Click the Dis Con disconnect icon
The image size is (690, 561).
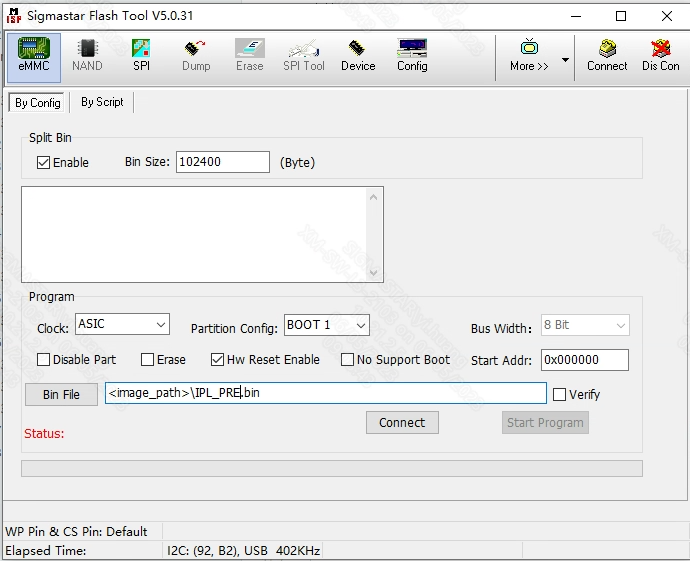[661, 56]
